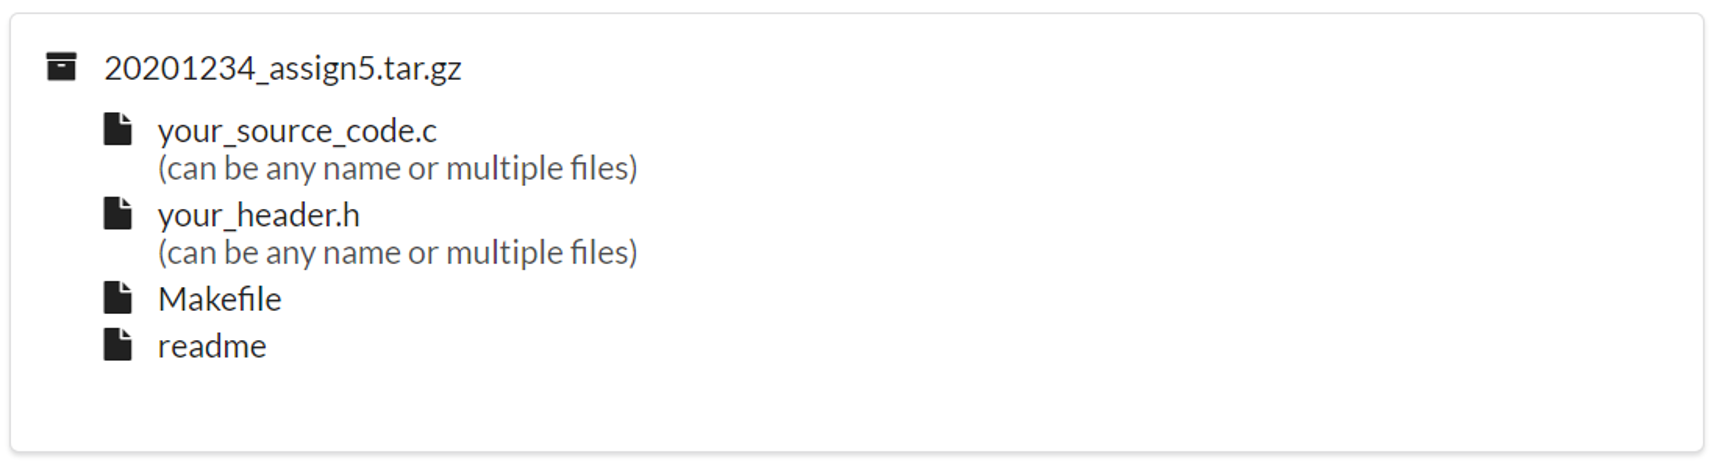Click the note under your_header.h
1728x473 pixels.
[x=397, y=252]
